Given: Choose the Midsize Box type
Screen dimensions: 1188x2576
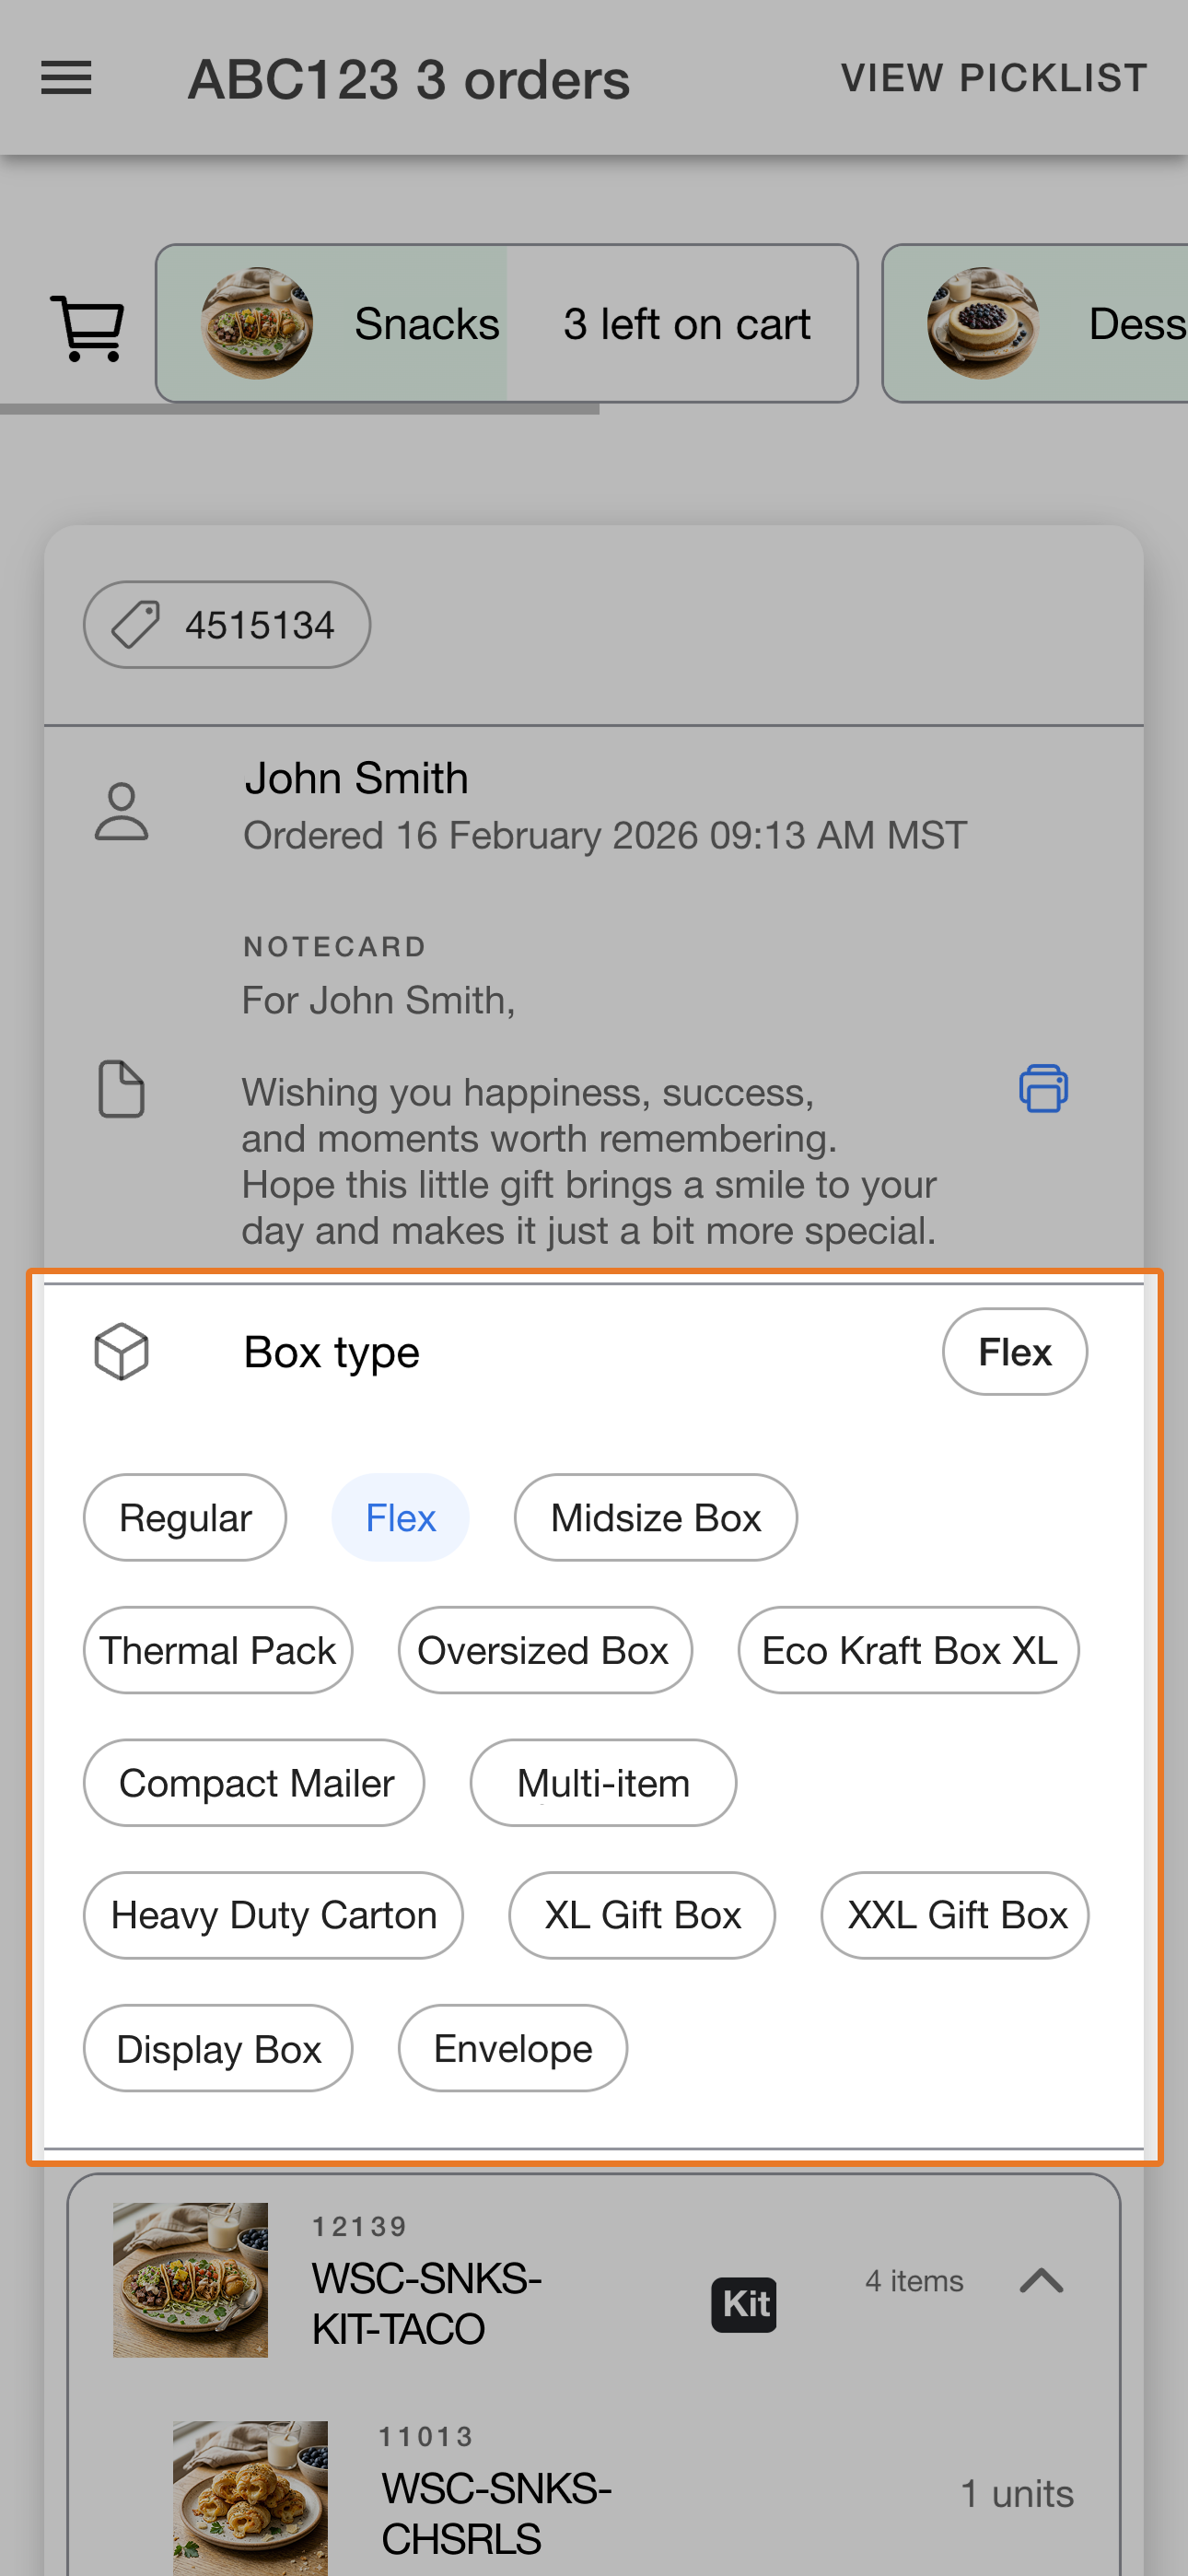Looking at the screenshot, I should [656, 1518].
